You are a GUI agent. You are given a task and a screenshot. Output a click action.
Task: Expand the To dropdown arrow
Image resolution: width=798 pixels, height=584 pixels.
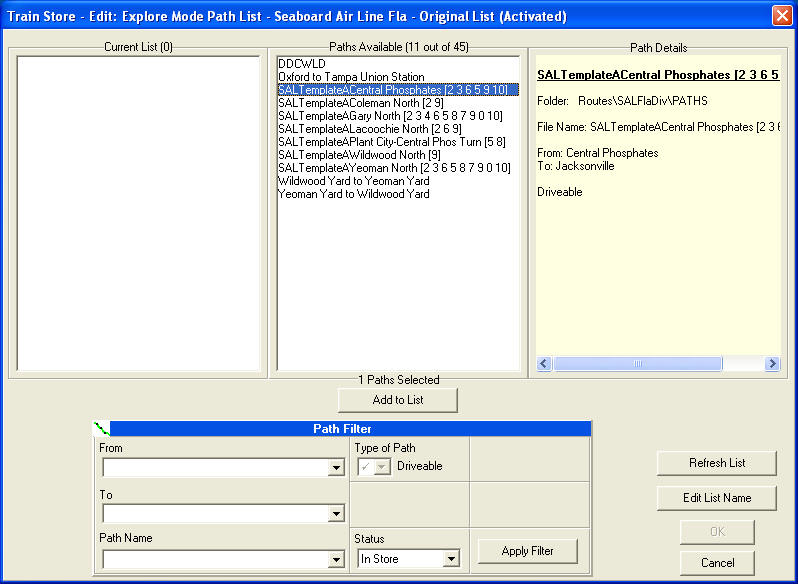336,514
